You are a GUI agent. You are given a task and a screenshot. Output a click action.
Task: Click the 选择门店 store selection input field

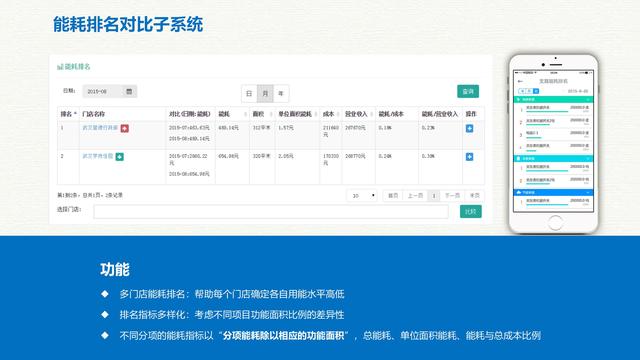271,211
